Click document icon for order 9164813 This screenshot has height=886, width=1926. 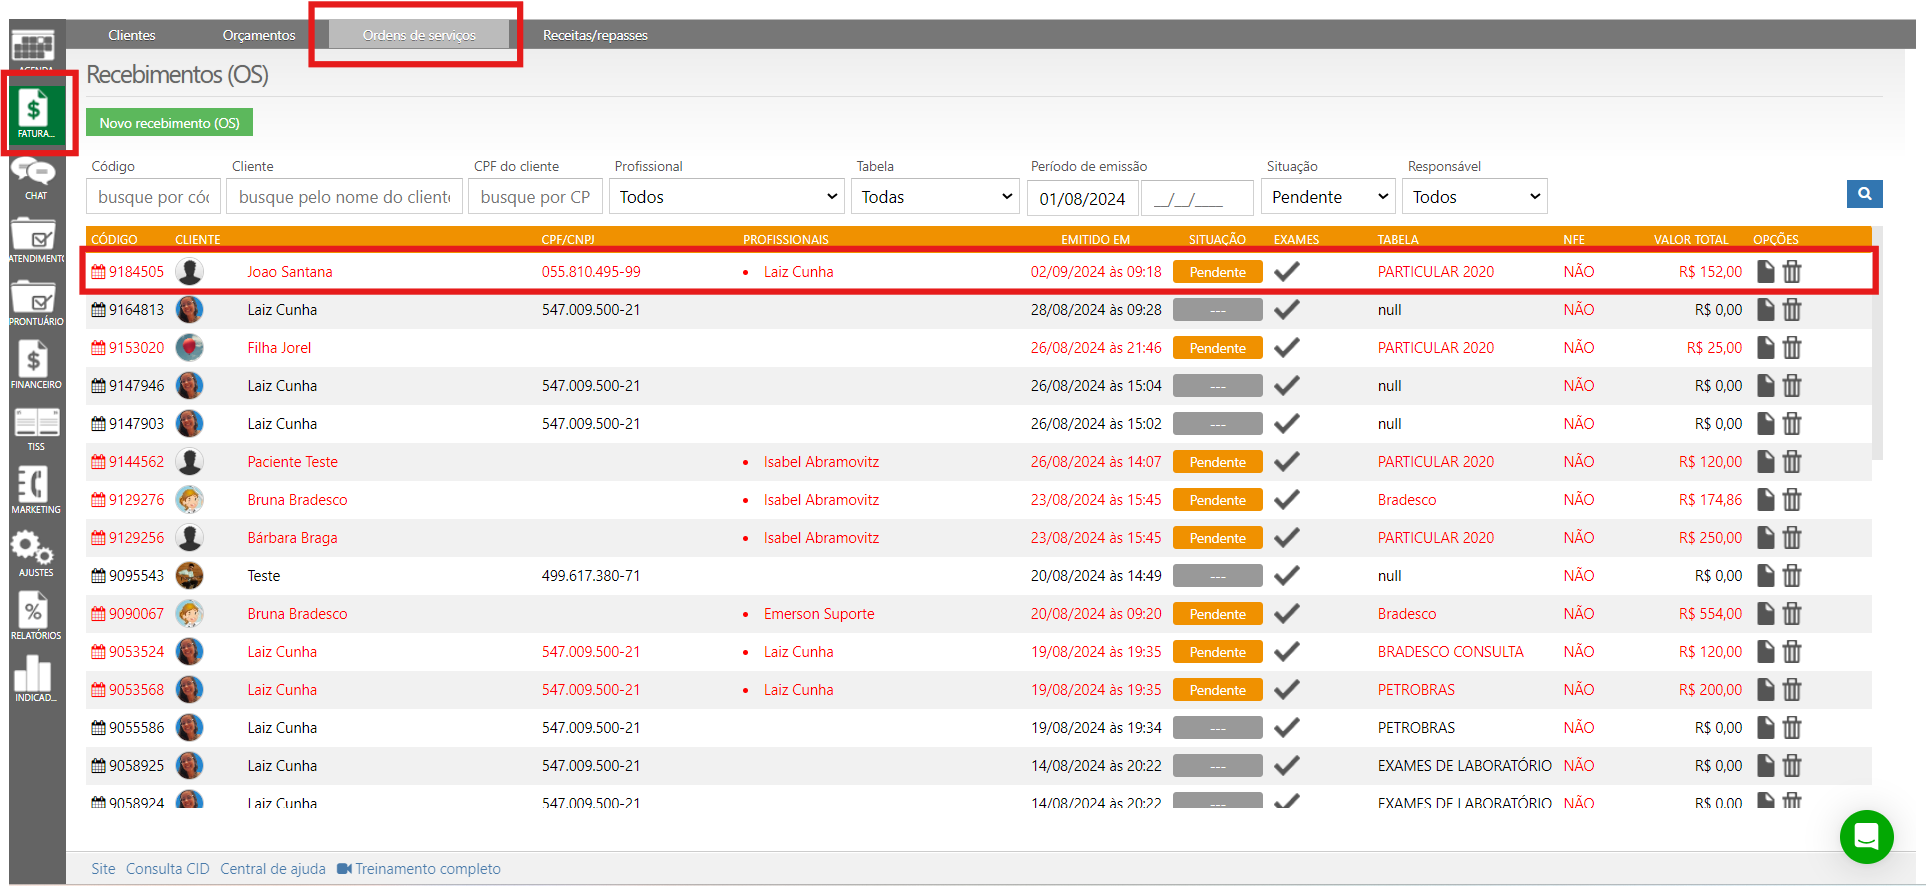point(1766,310)
